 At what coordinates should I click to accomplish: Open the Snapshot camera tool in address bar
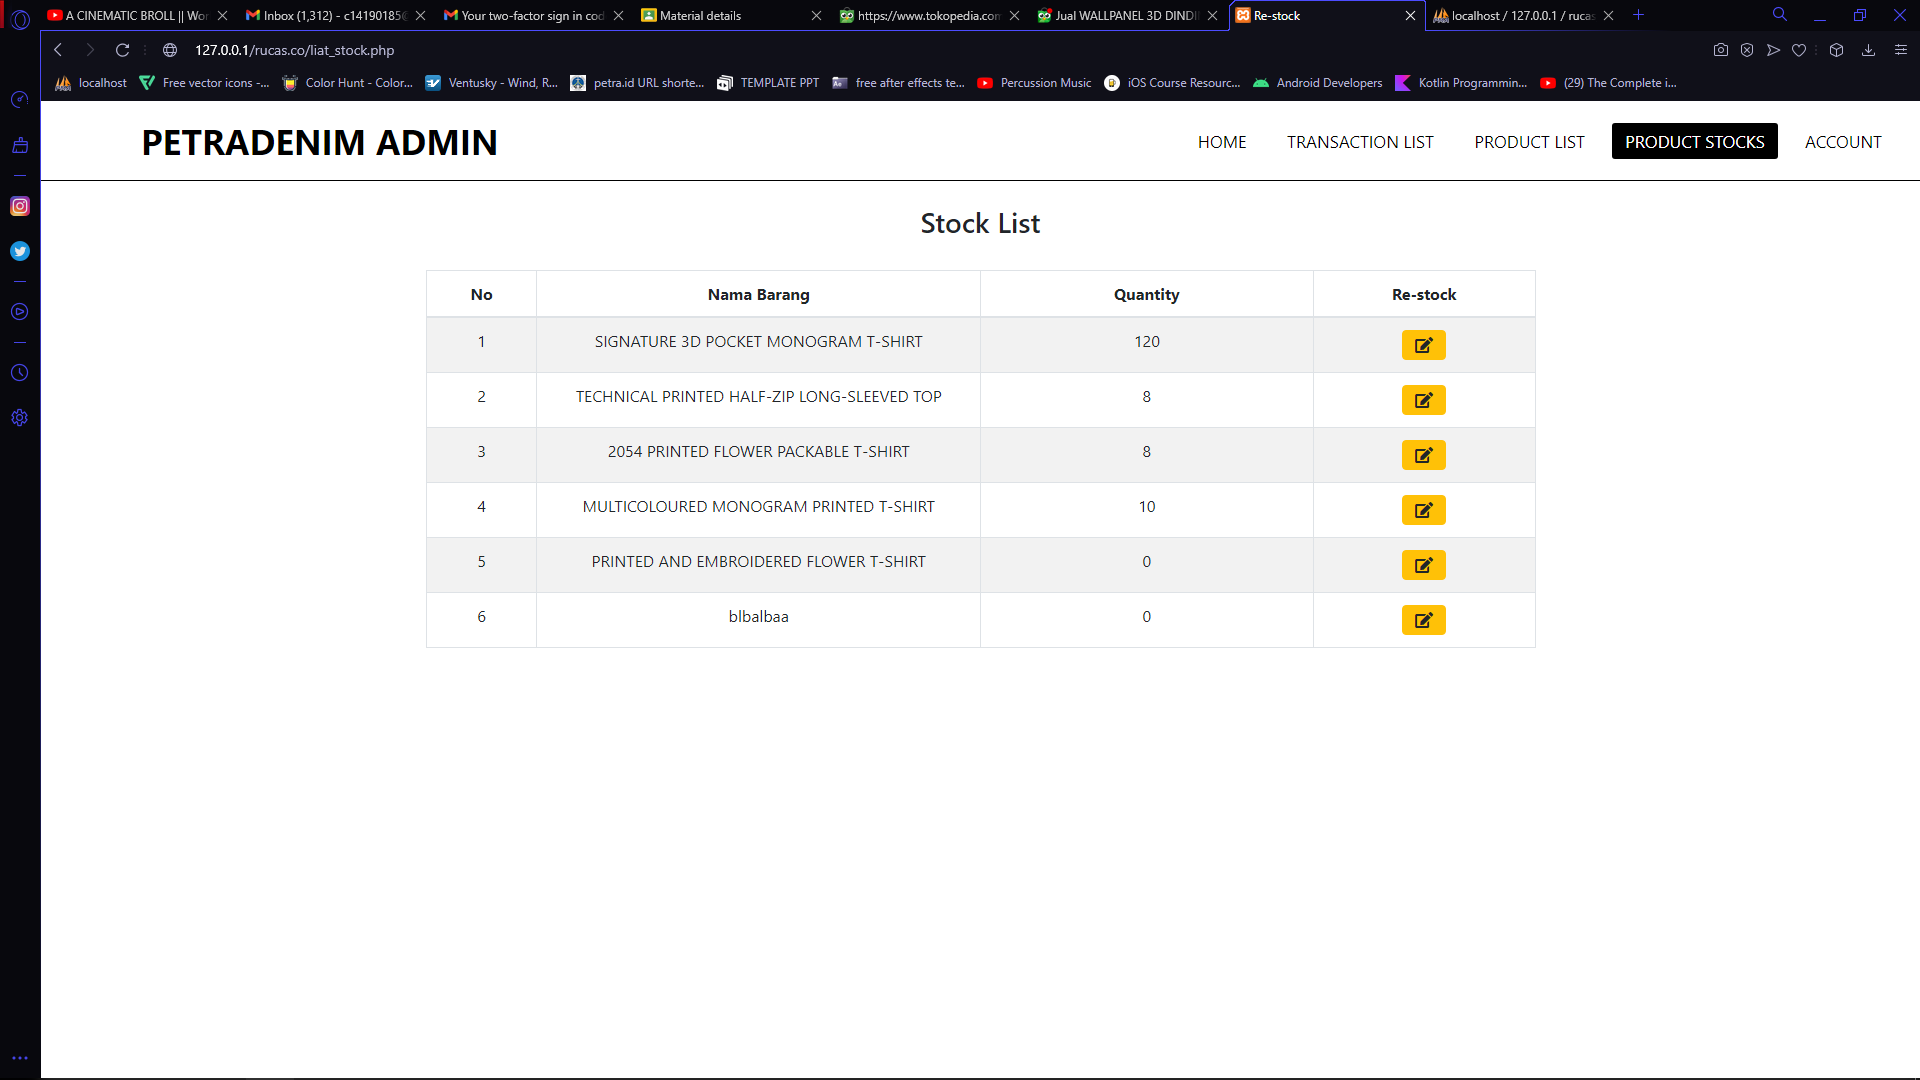[1720, 49]
